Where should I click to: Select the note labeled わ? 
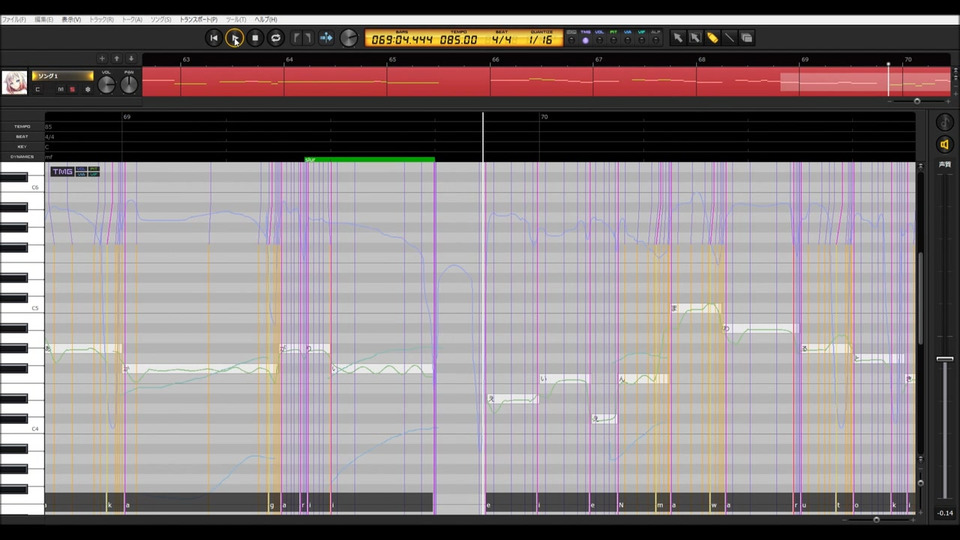(x=761, y=328)
